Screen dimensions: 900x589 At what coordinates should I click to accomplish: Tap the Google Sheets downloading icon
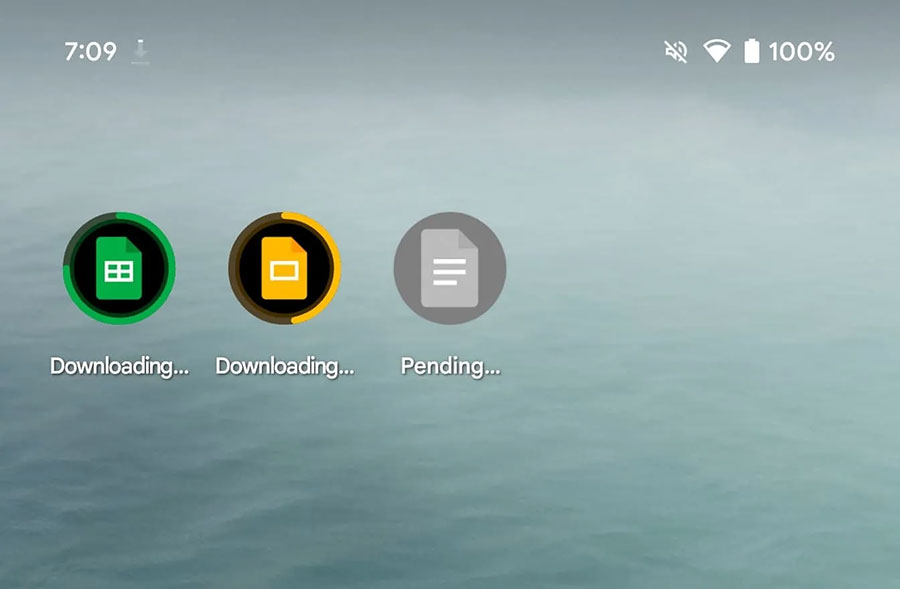119,268
